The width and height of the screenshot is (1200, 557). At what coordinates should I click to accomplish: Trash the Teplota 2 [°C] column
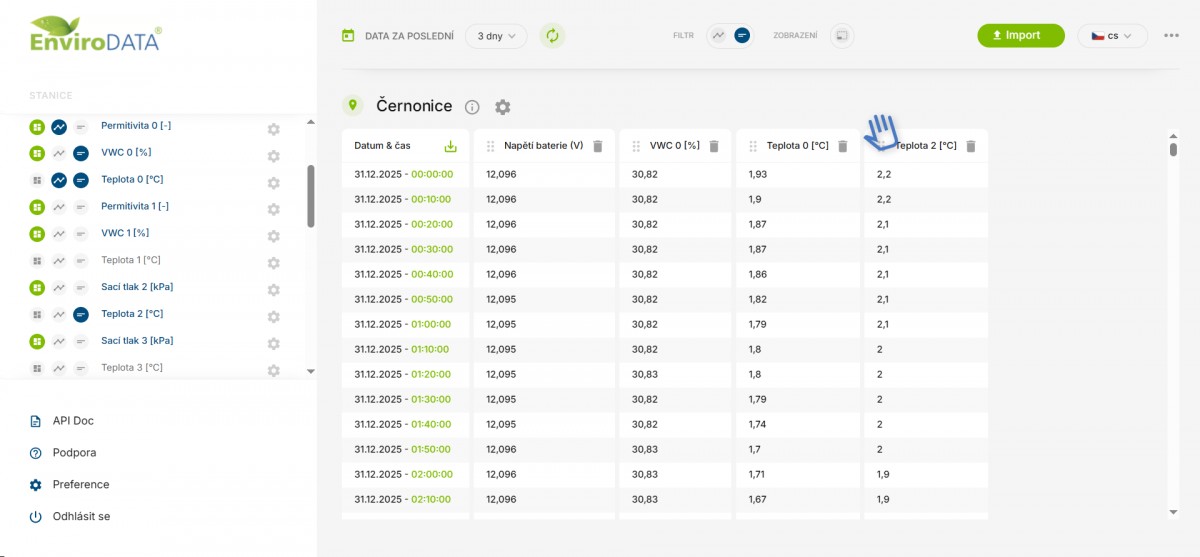click(x=970, y=146)
